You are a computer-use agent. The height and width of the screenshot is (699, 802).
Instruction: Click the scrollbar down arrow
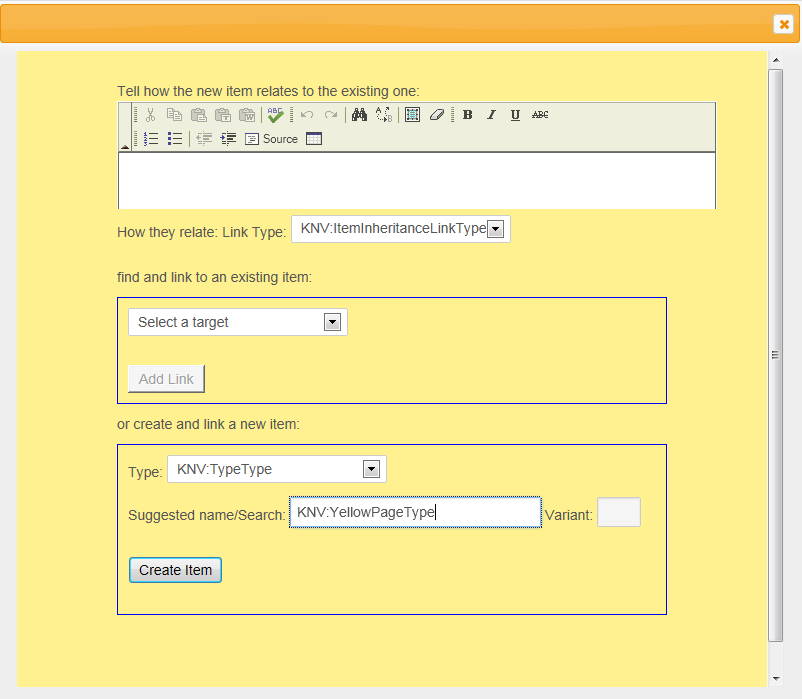pos(776,679)
